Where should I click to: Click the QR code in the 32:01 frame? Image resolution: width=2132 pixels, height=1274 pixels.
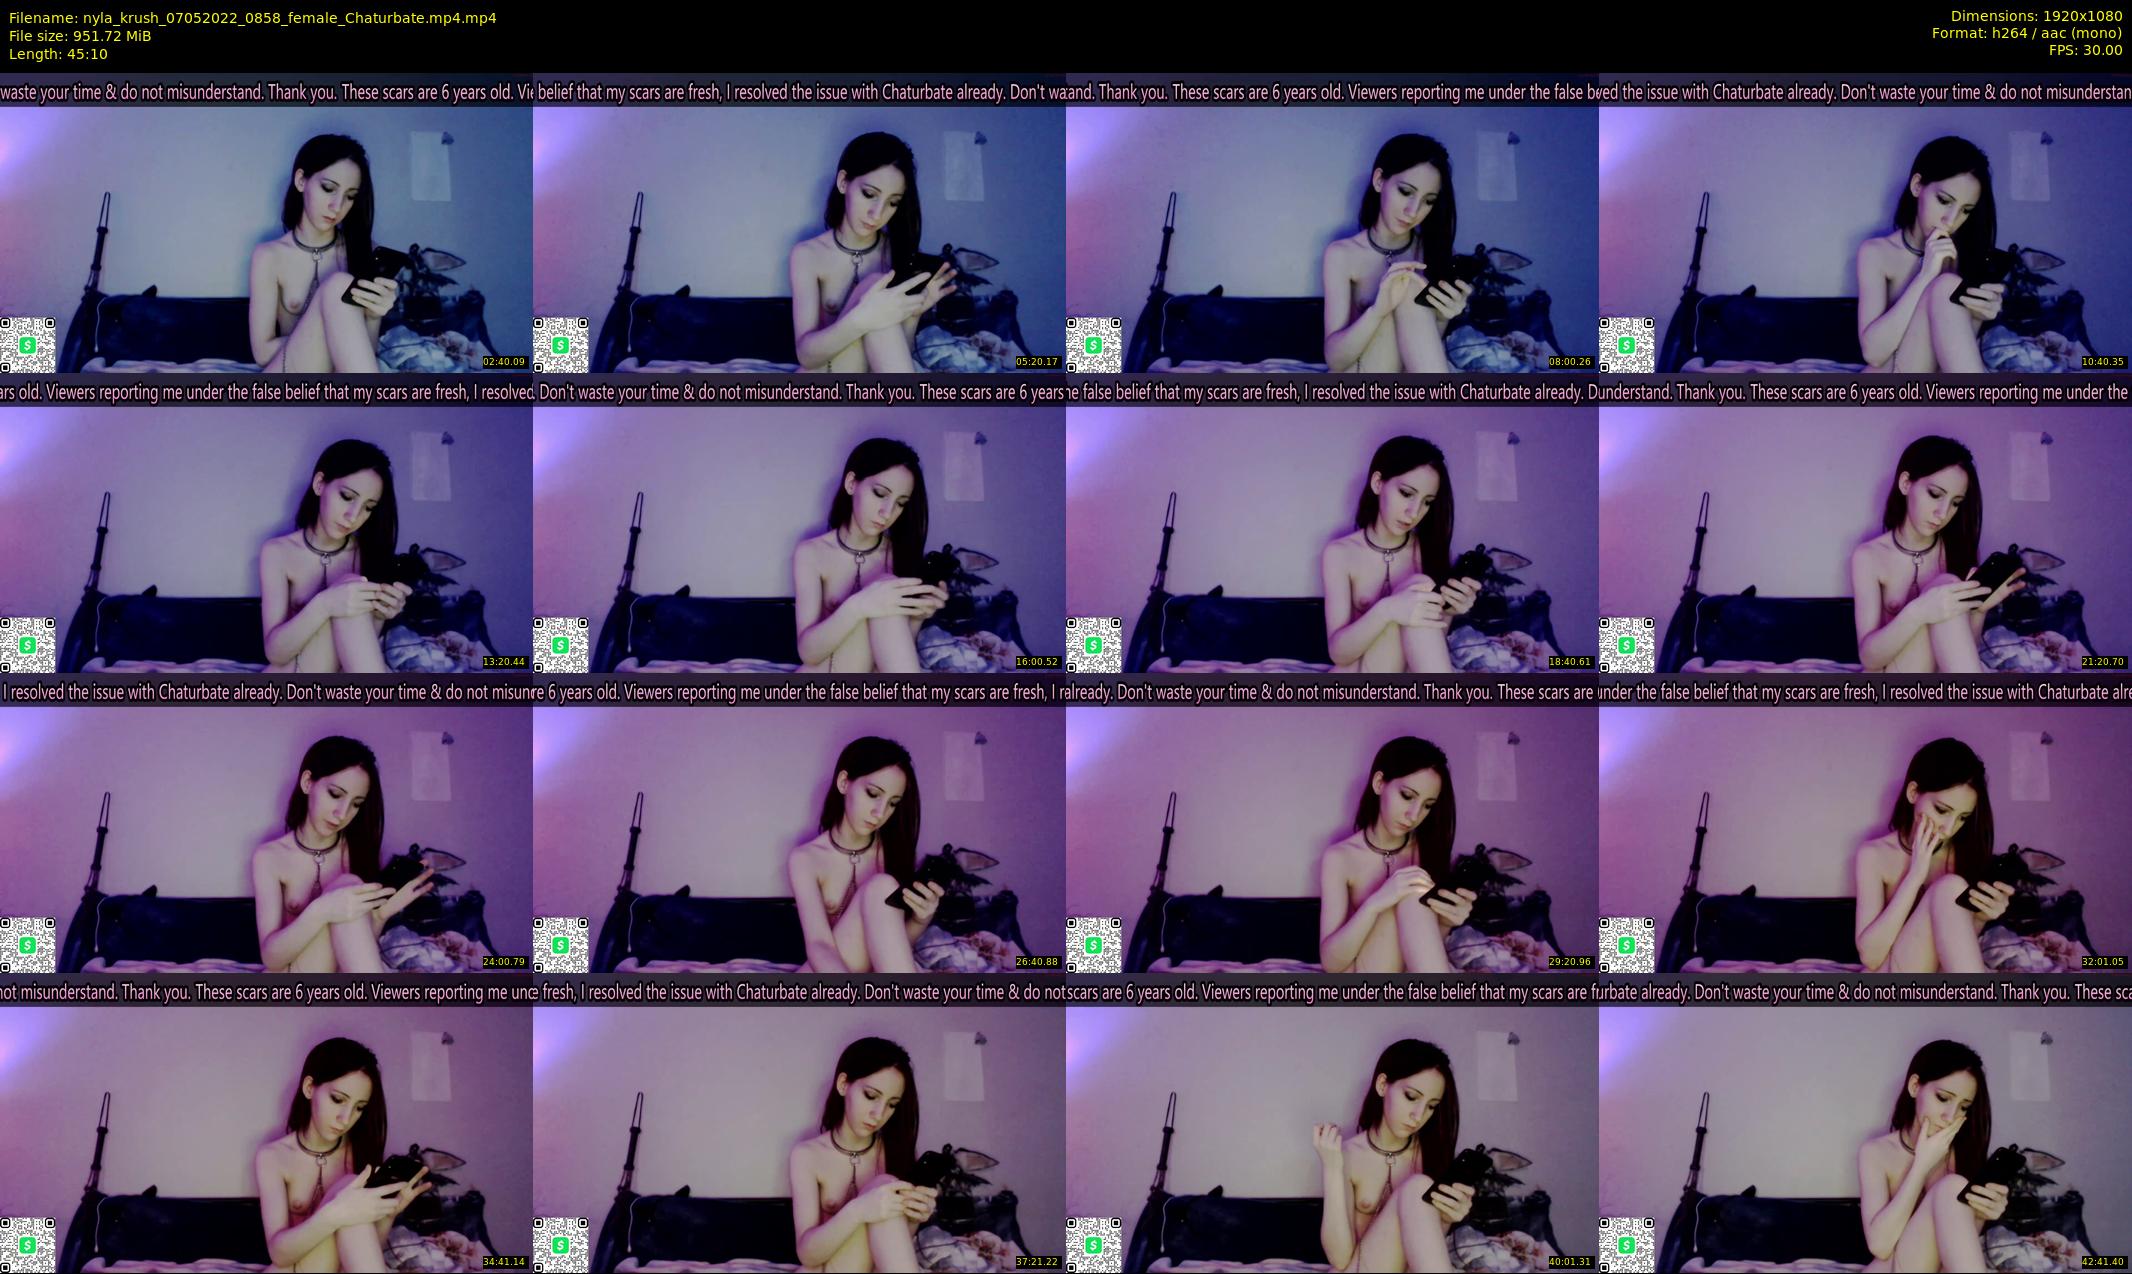[x=1626, y=944]
